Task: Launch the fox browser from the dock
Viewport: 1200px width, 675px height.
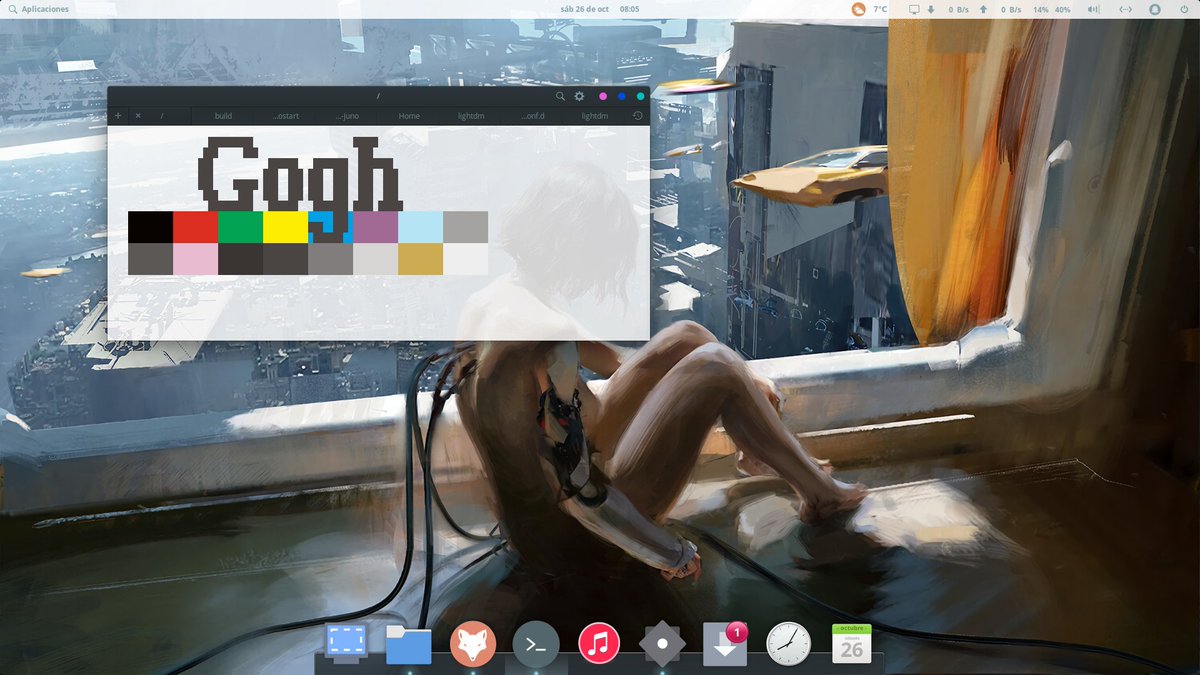Action: [473, 644]
